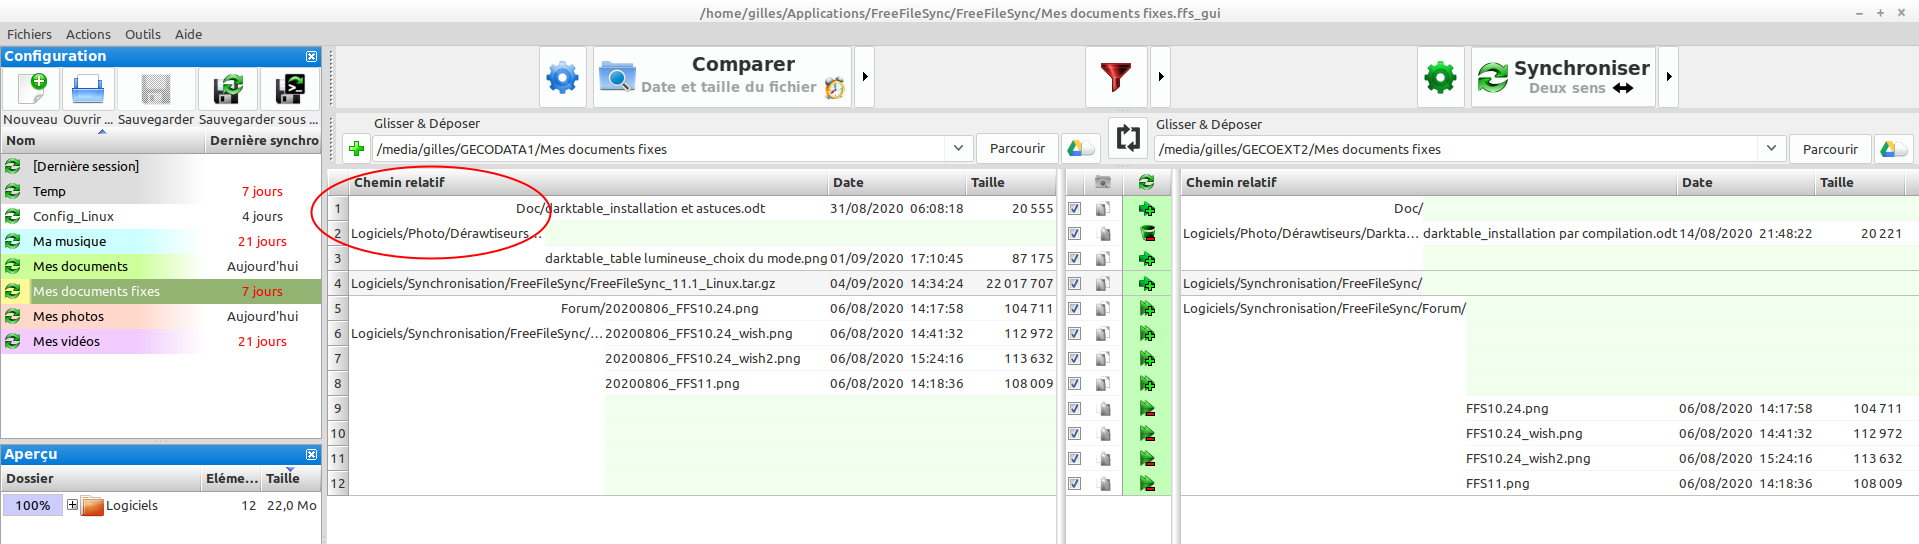This screenshot has width=1919, height=544.
Task: Click right Parcourir browse button
Action: pos(1830,149)
